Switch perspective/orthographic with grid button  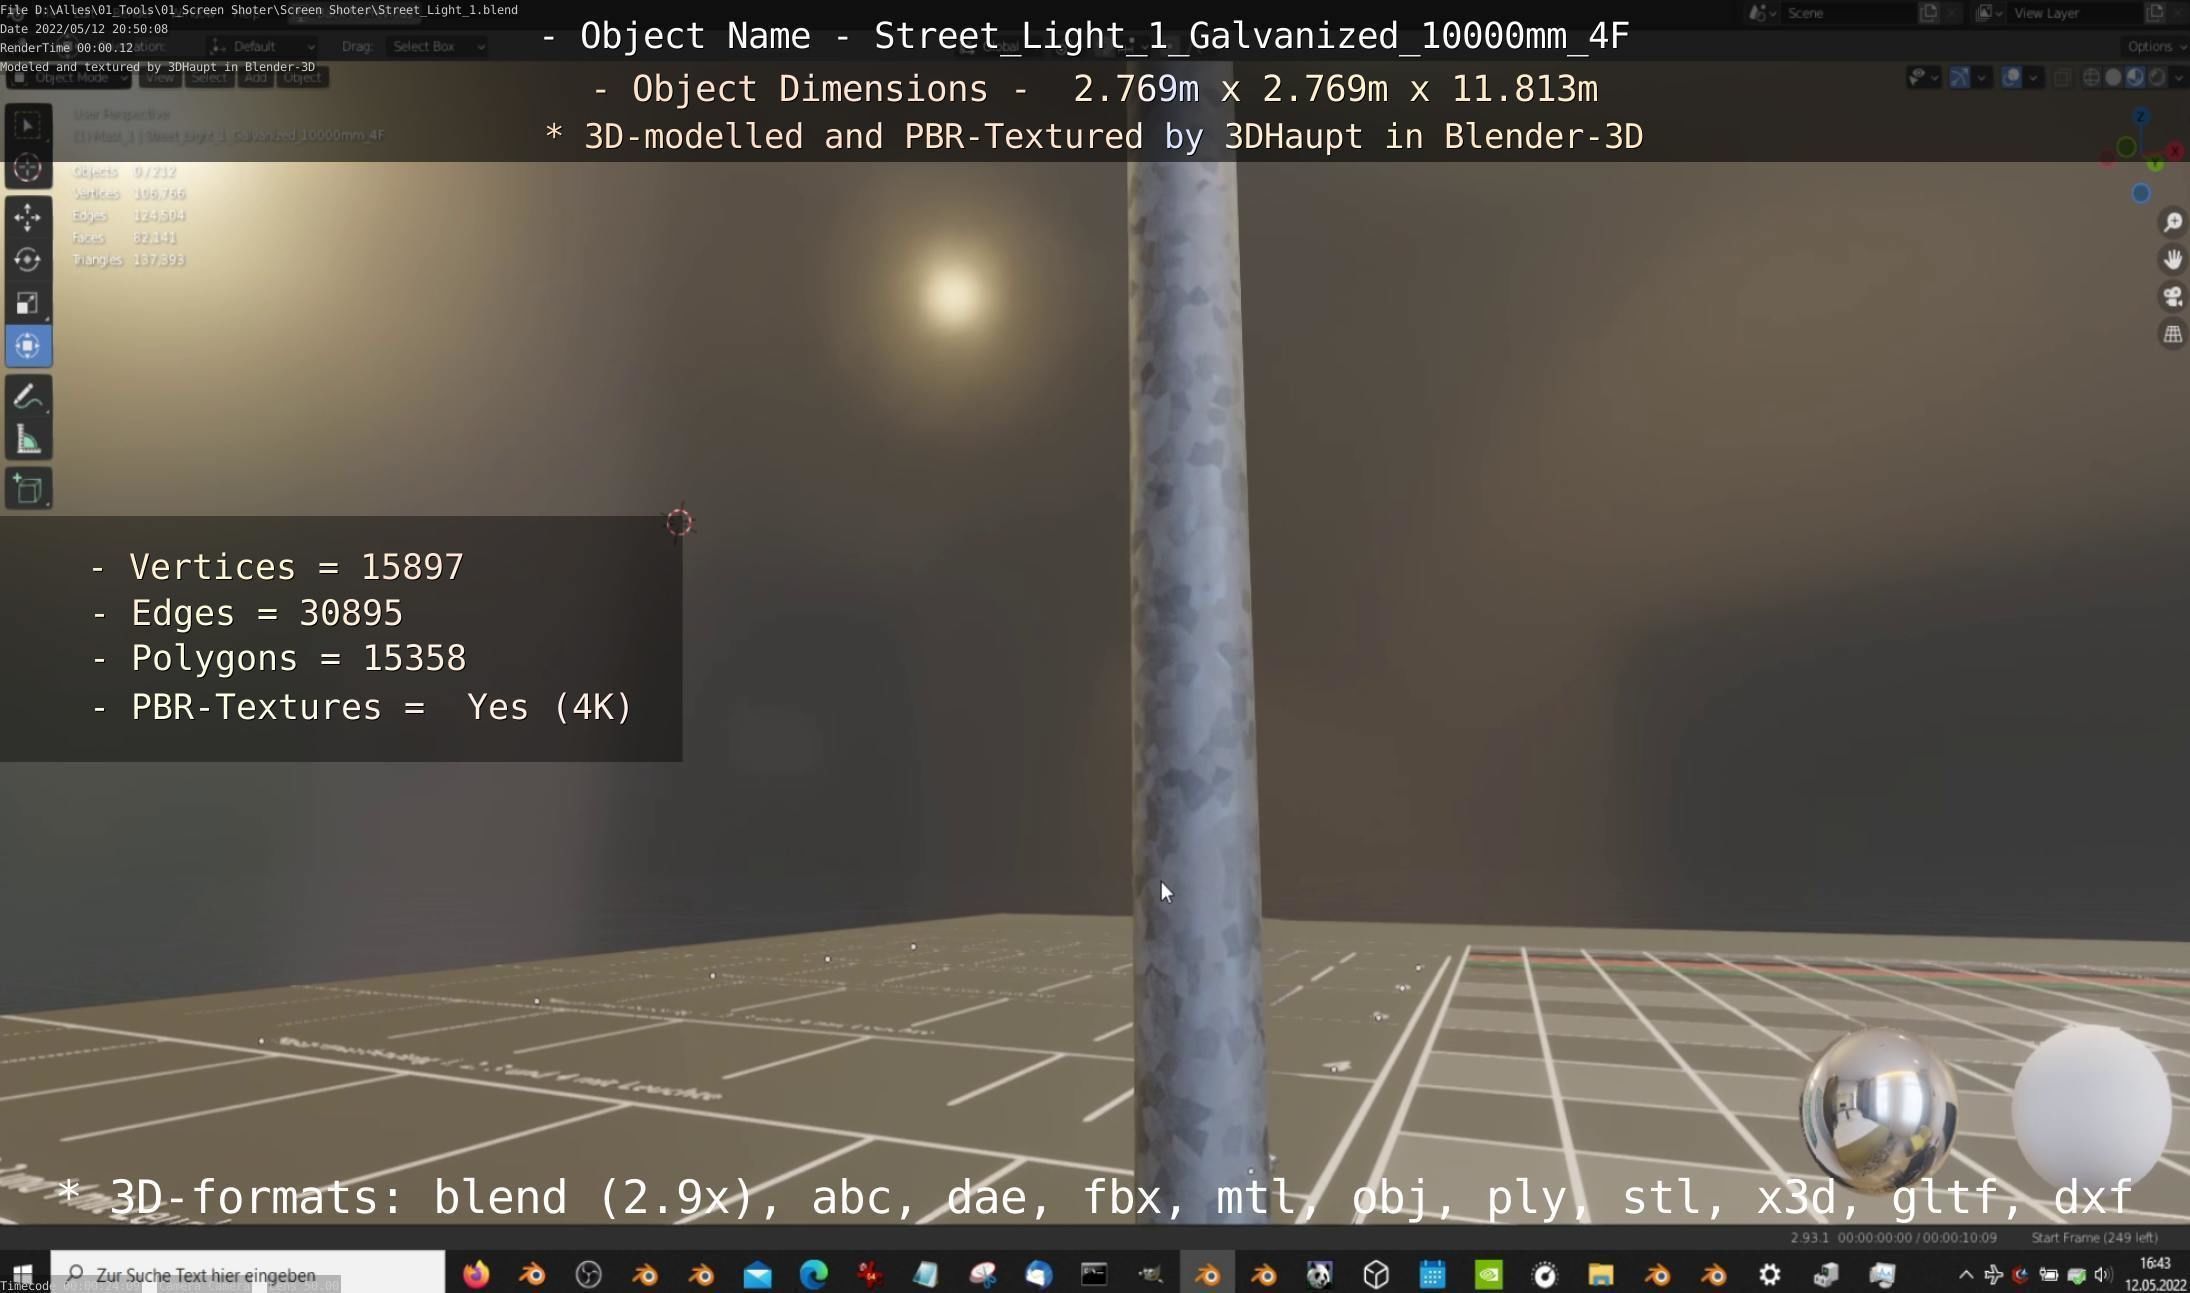(x=2172, y=334)
